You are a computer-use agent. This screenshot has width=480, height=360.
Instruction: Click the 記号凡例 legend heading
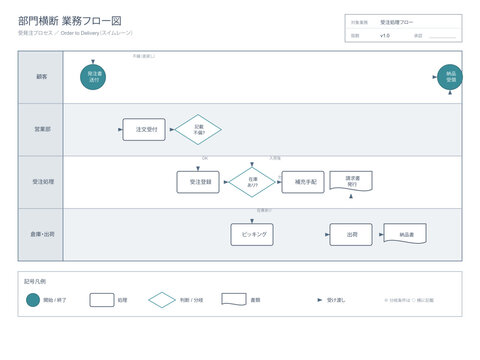(x=35, y=282)
